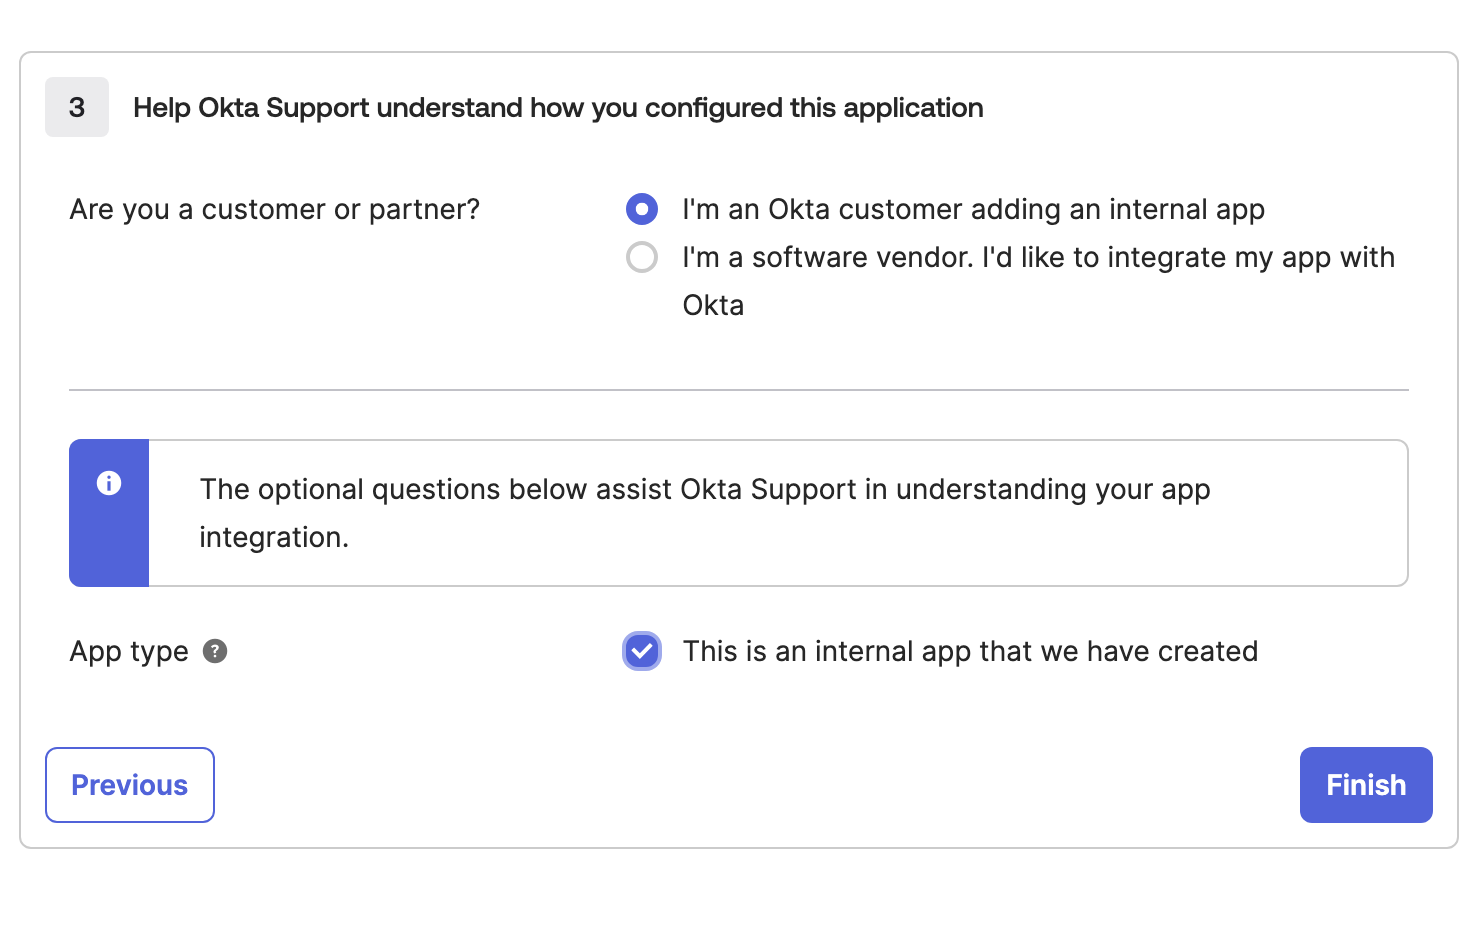Click "I'm an Okta customer adding an internal app" label
This screenshot has width=1484, height=926.
(973, 209)
